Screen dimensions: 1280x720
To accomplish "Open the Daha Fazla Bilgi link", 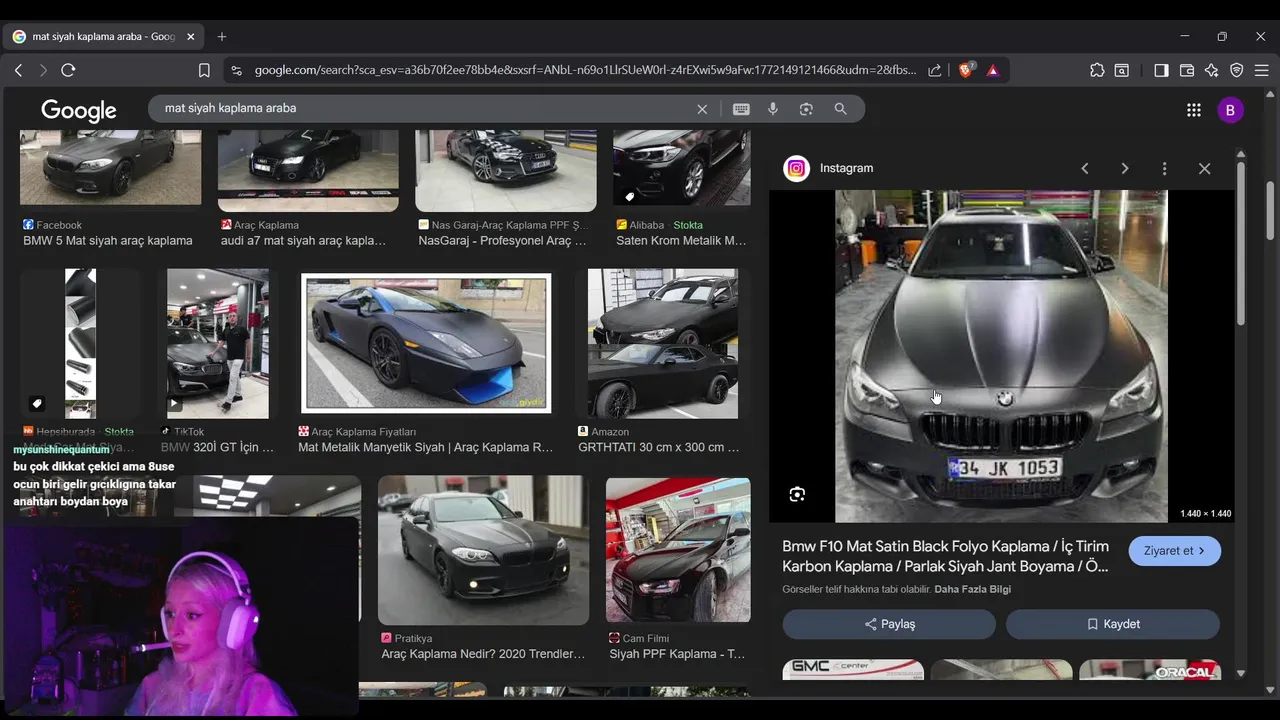I will coord(972,589).
